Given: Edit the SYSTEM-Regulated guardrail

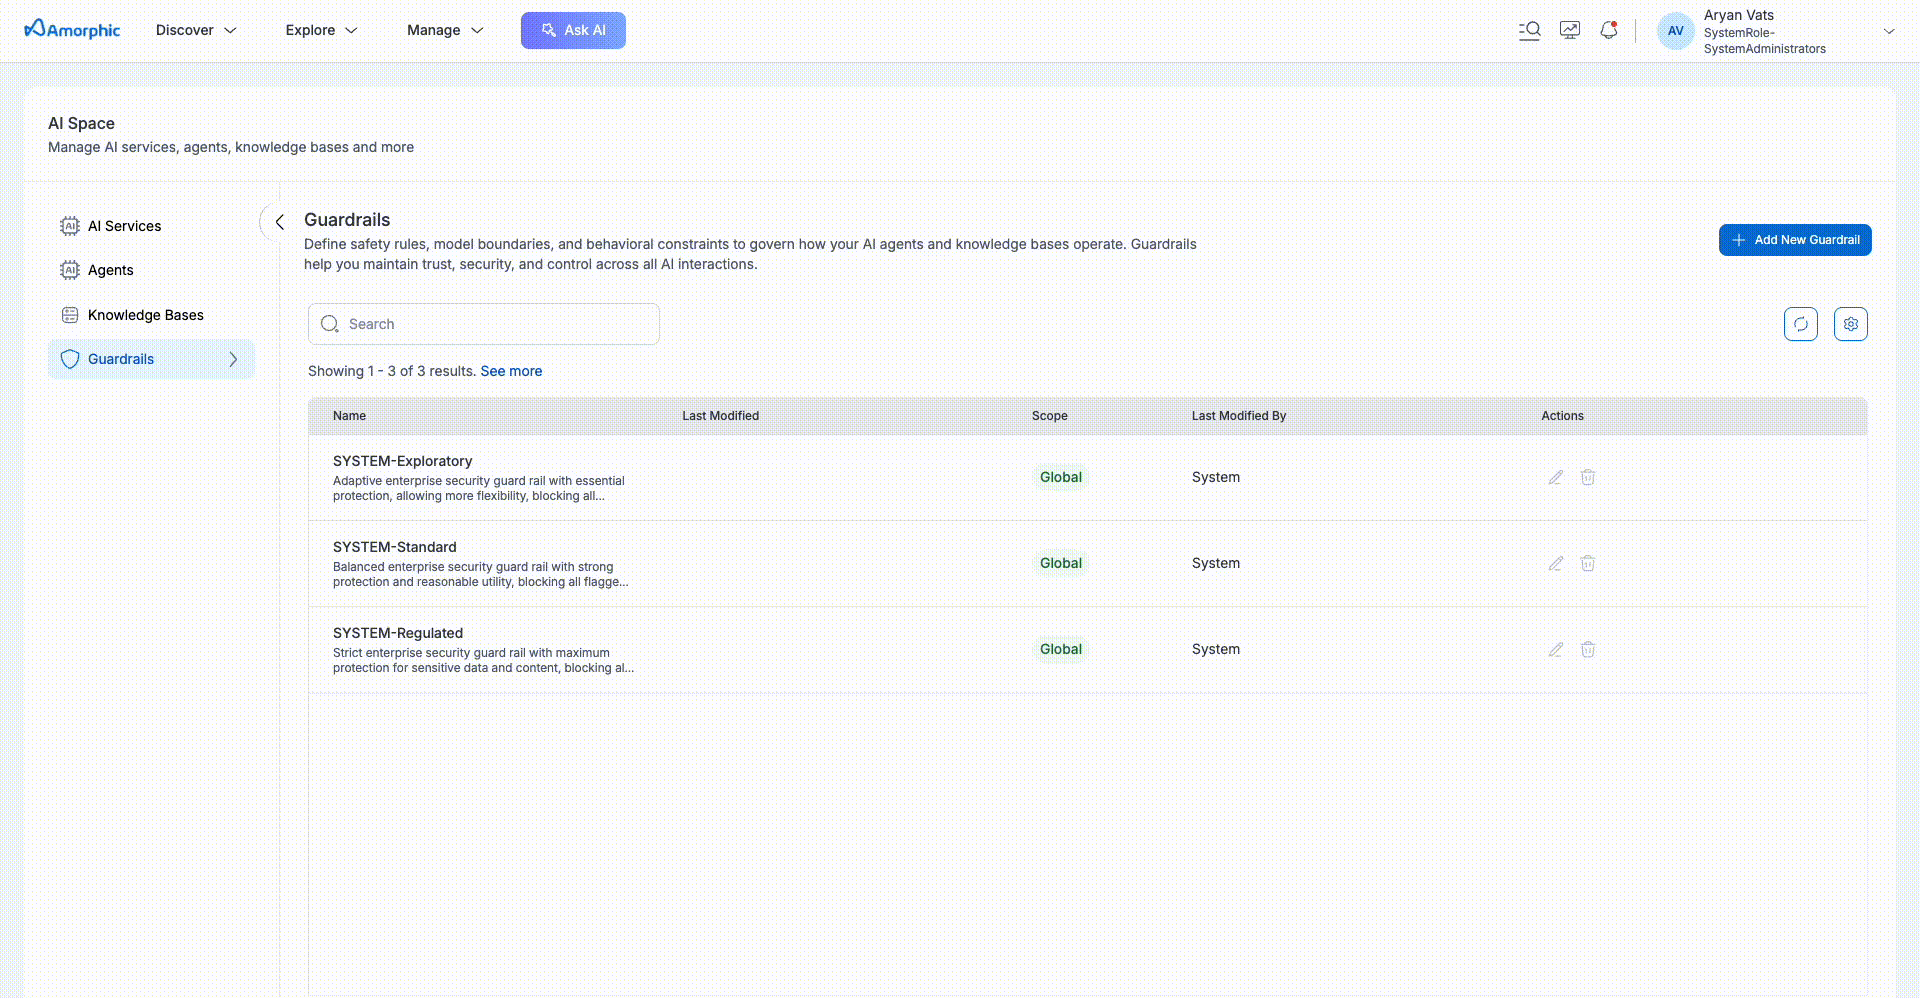Looking at the screenshot, I should click(x=1555, y=650).
